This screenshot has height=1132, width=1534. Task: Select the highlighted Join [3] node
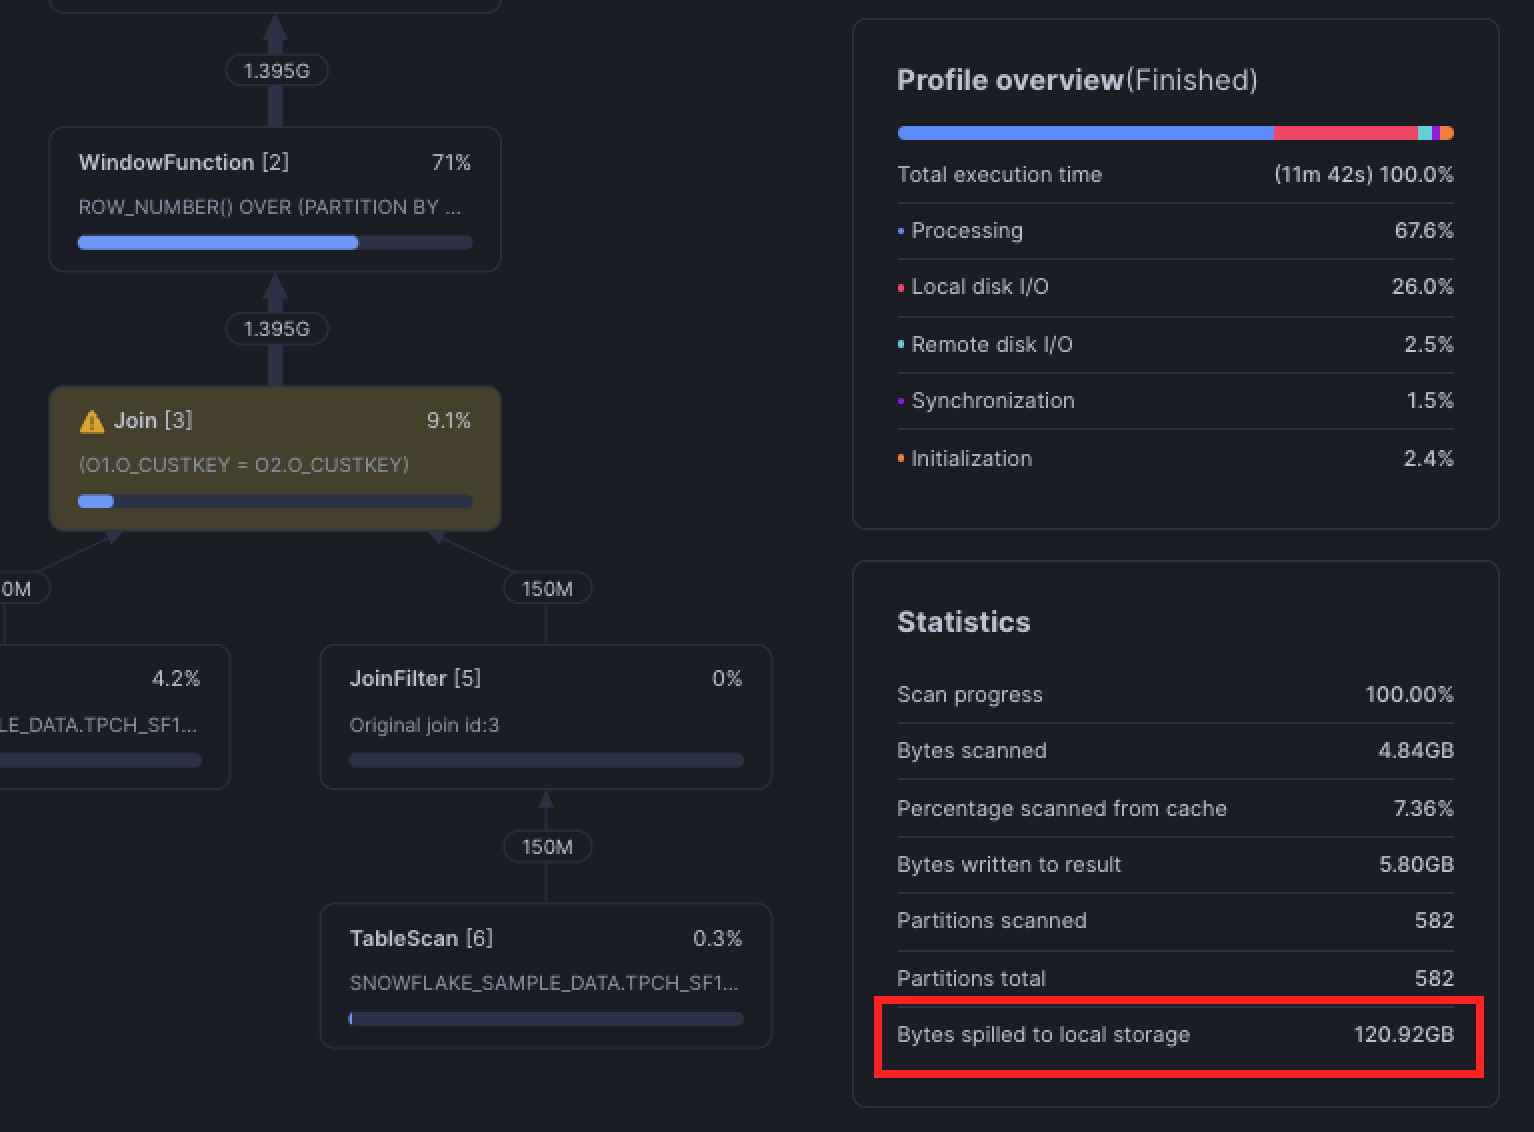point(274,458)
